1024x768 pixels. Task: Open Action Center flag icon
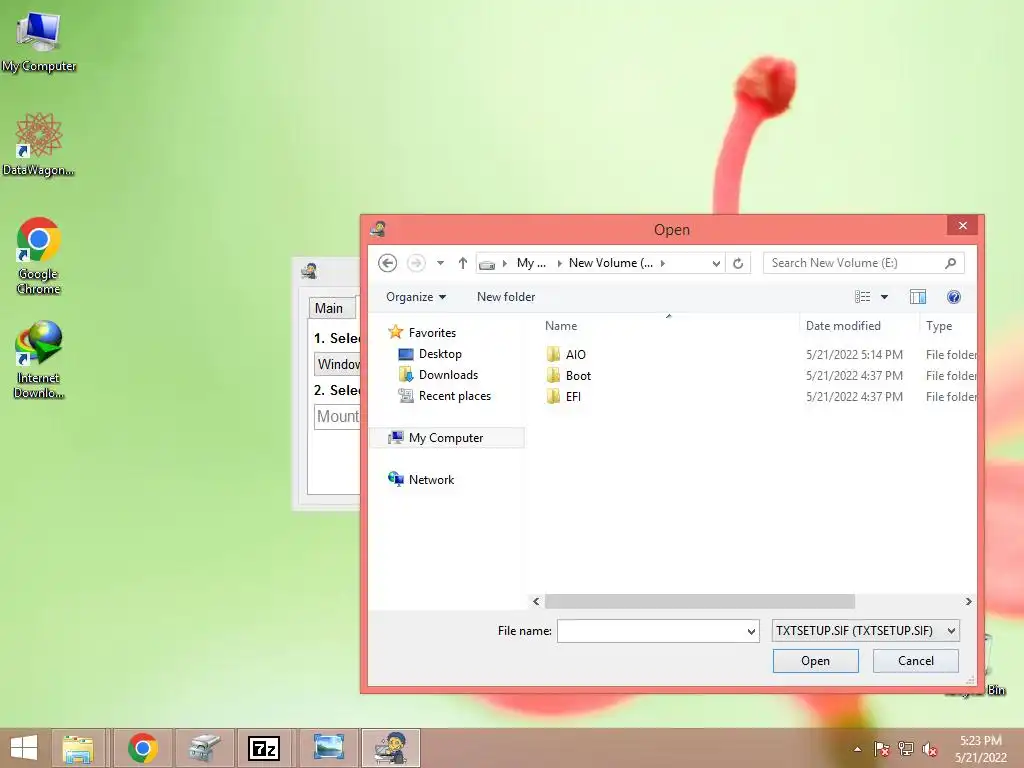pyautogui.click(x=881, y=749)
